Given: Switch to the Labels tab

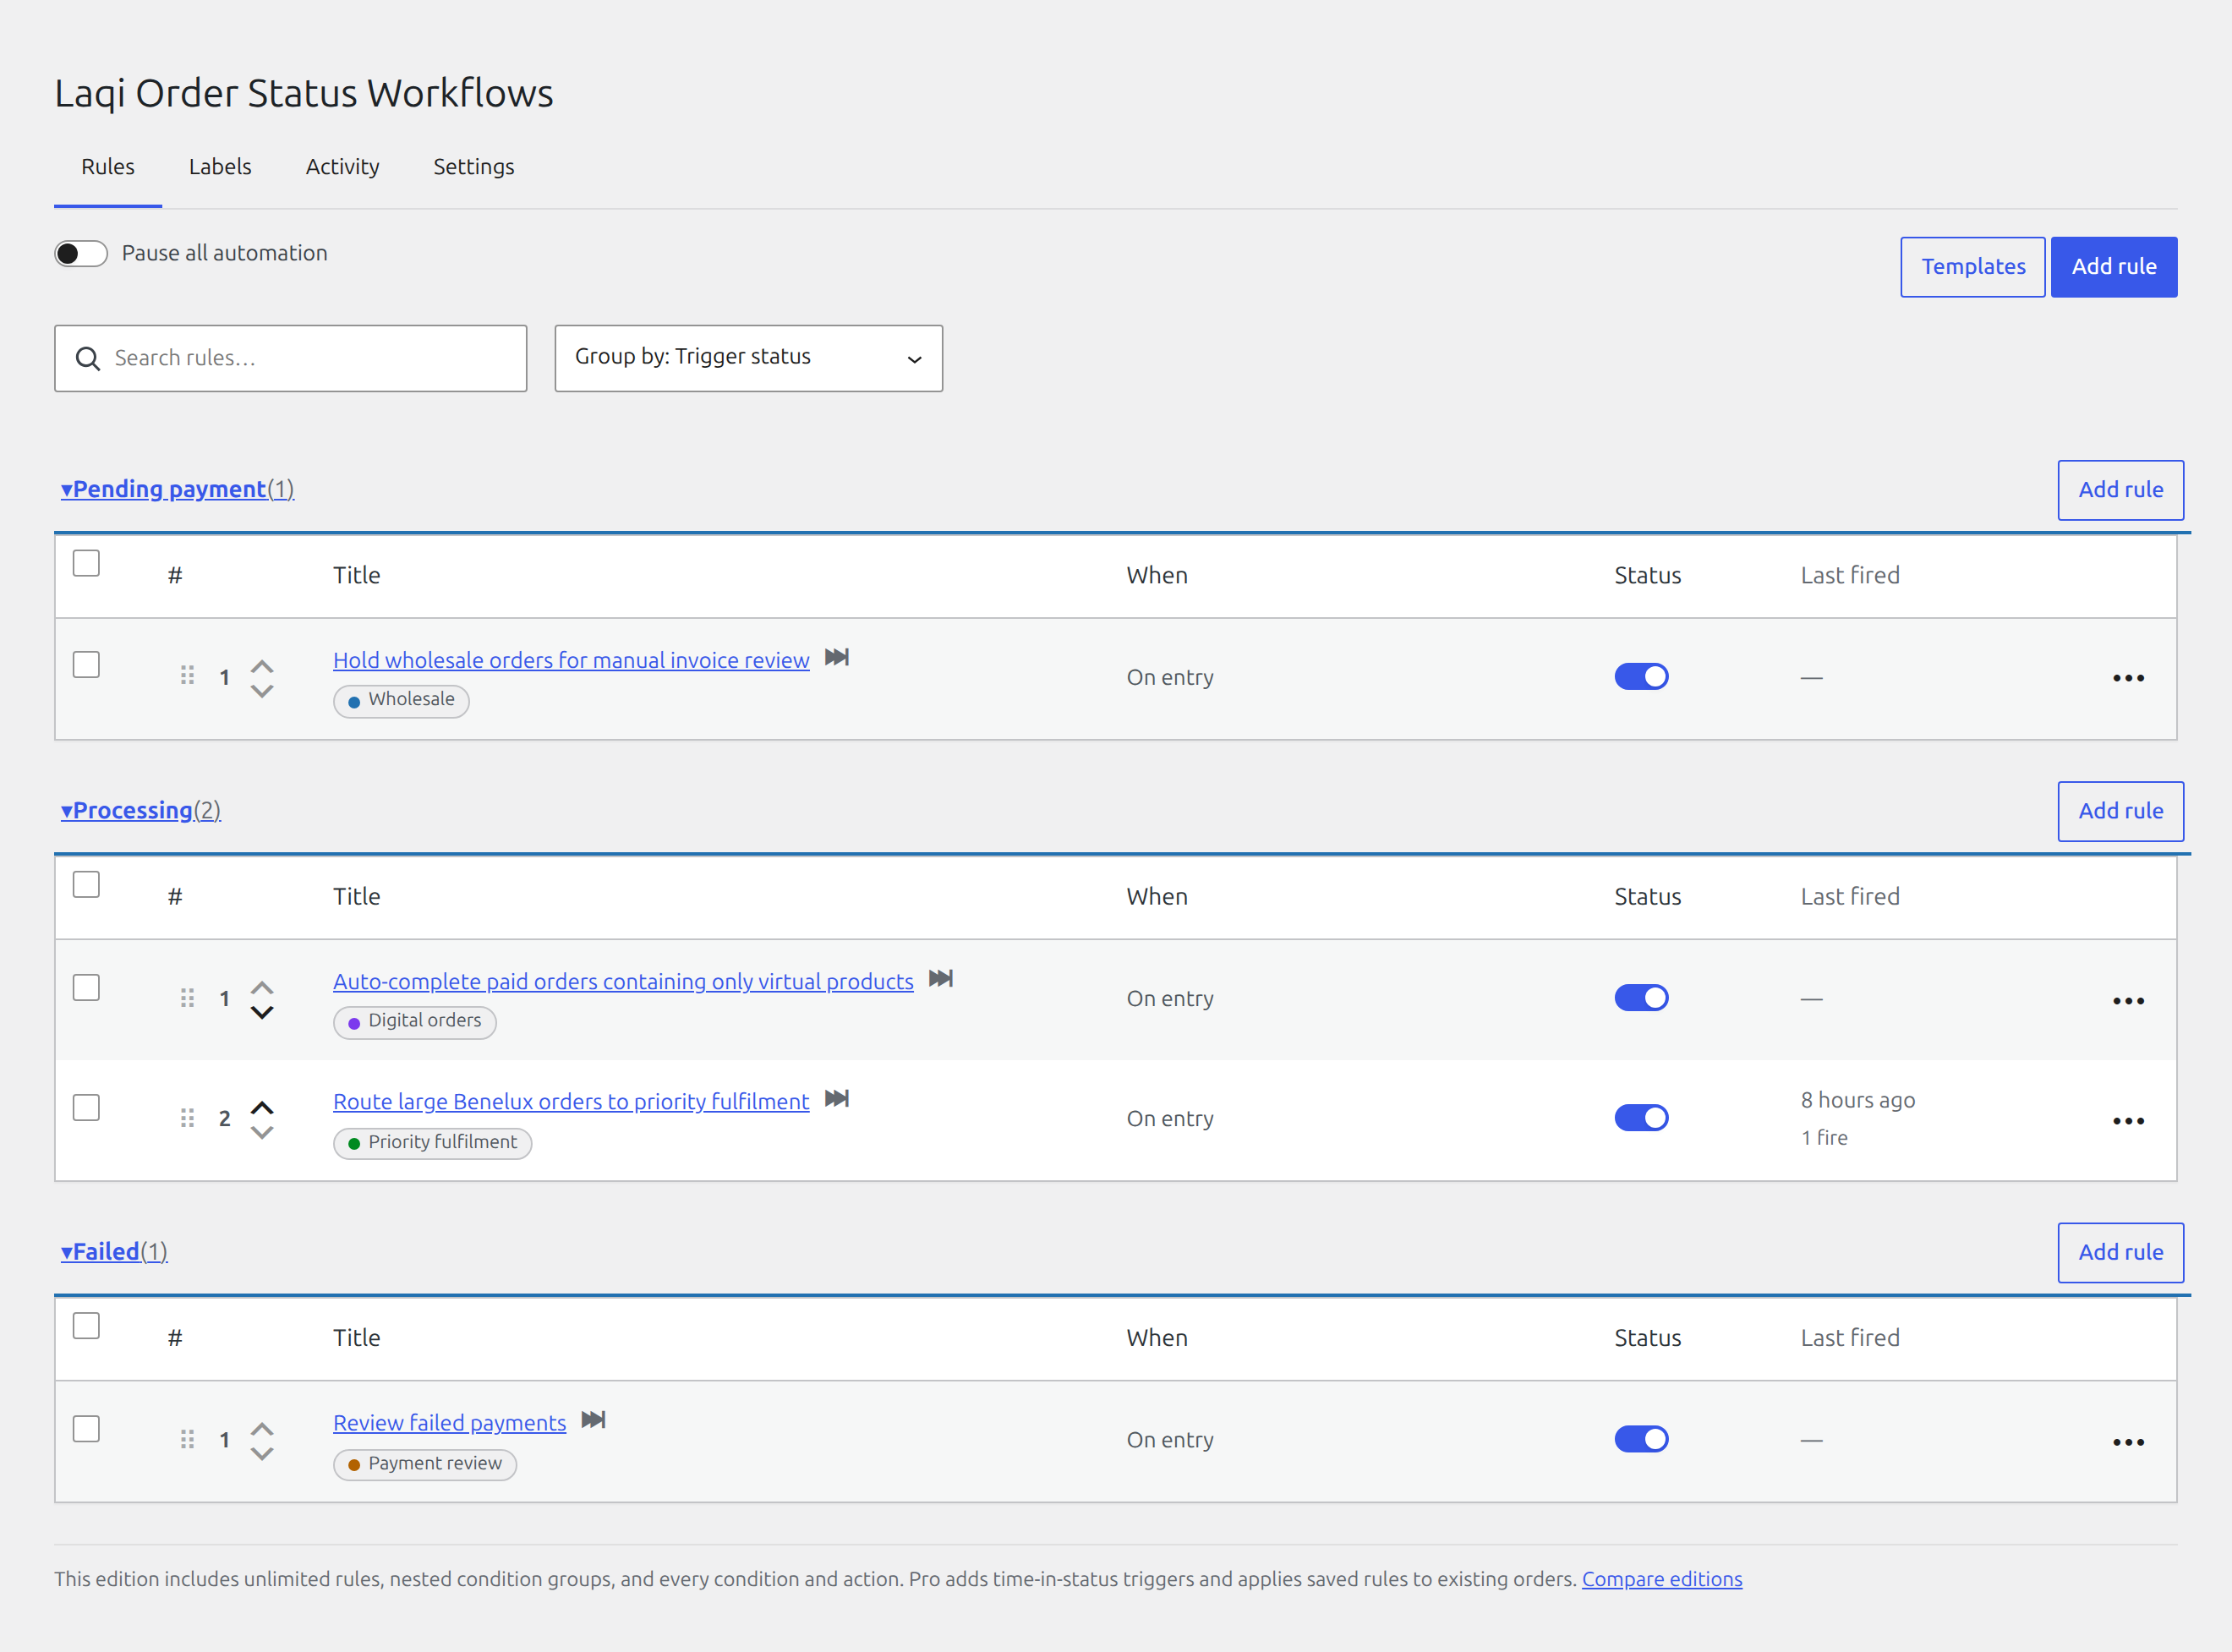Looking at the screenshot, I should (220, 167).
